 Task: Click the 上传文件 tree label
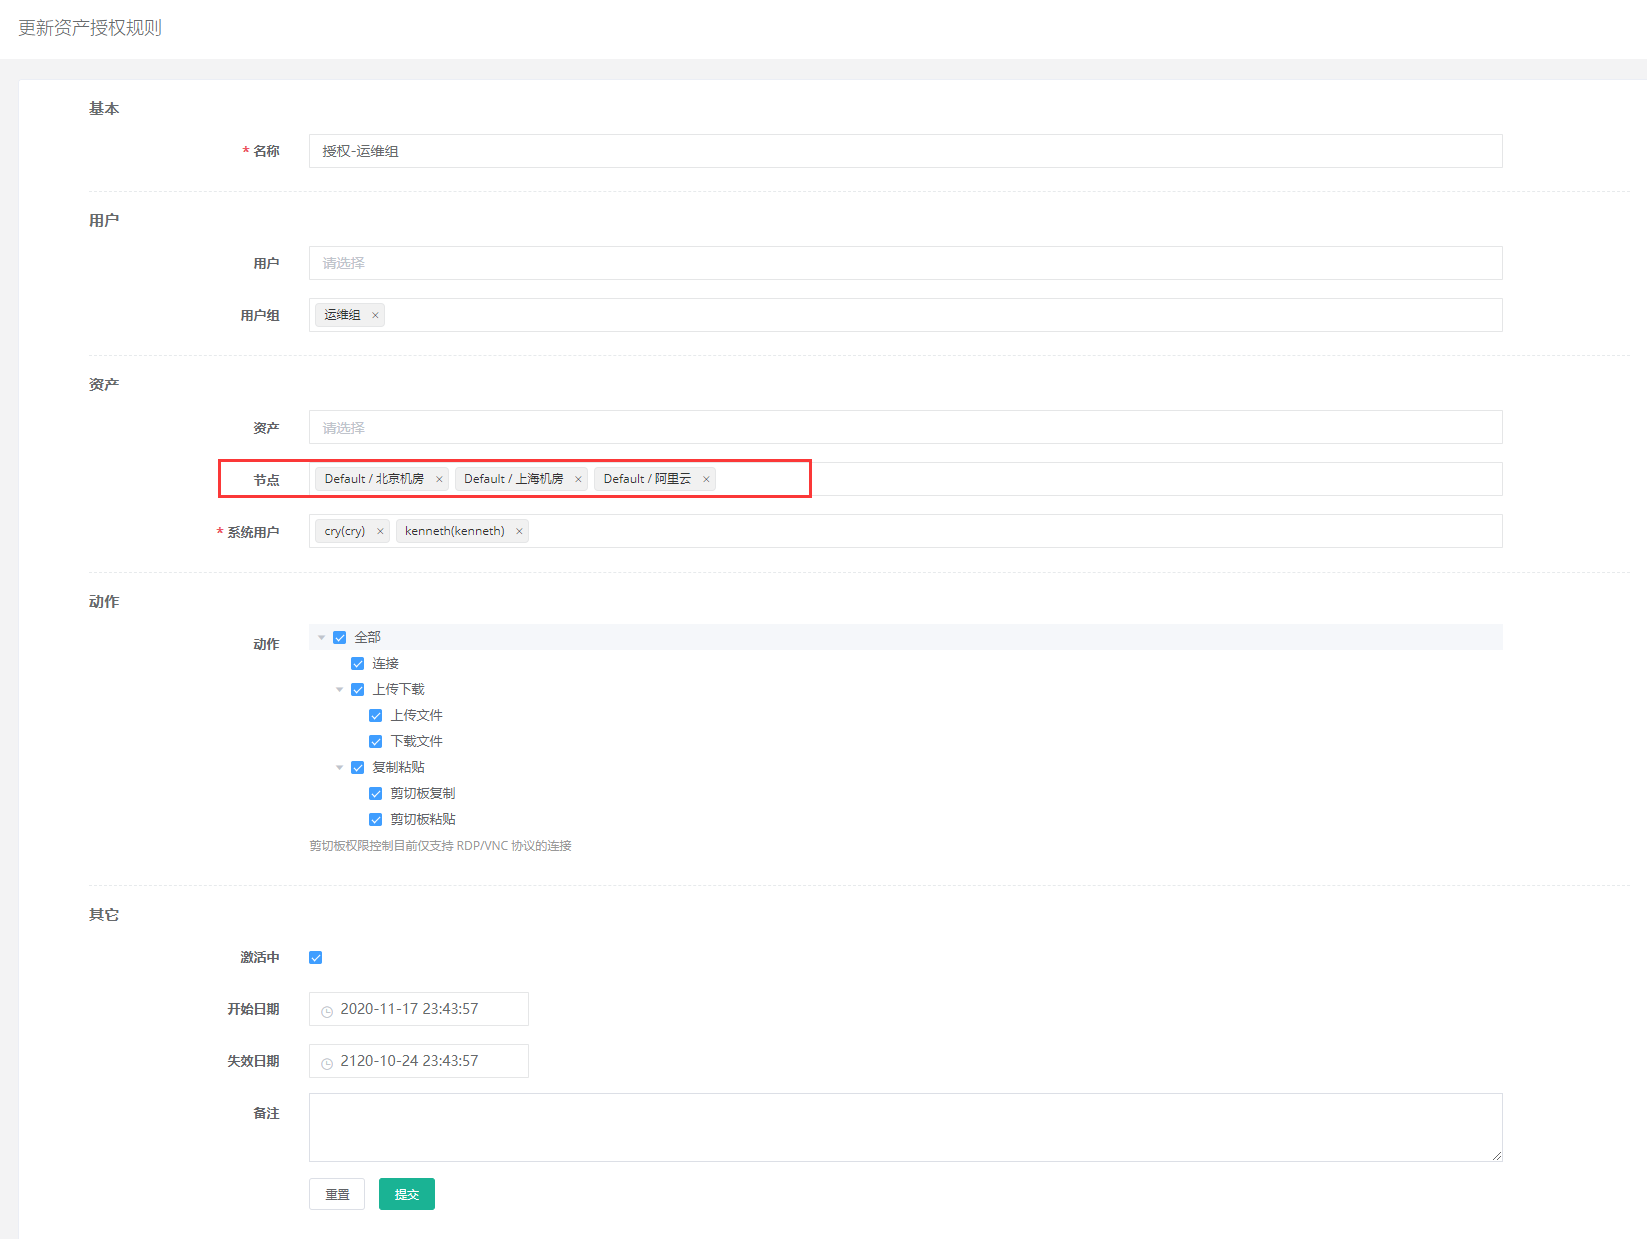click(x=416, y=715)
